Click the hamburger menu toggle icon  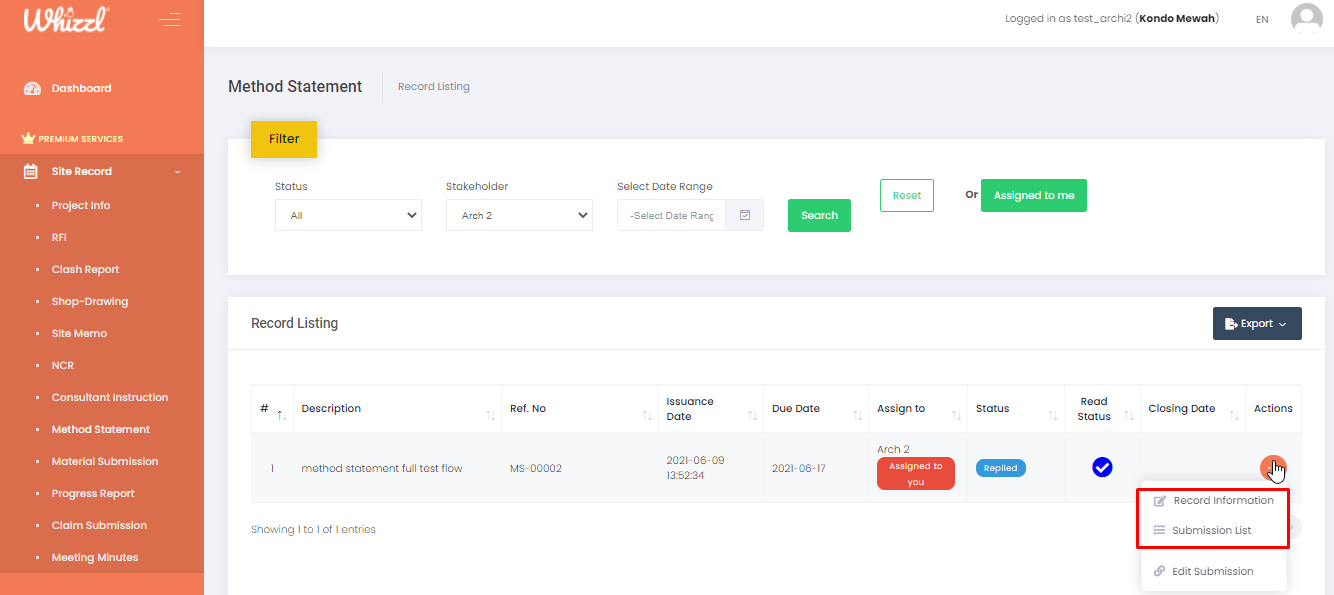169,20
